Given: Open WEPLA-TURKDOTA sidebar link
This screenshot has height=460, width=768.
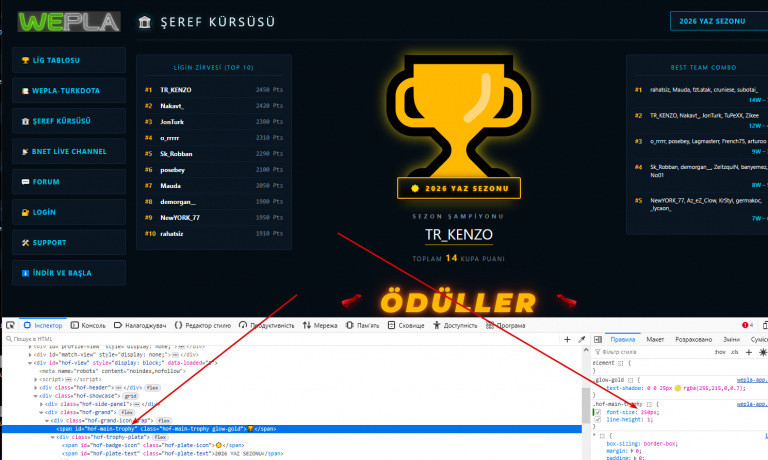Looking at the screenshot, I should pyautogui.click(x=69, y=91).
